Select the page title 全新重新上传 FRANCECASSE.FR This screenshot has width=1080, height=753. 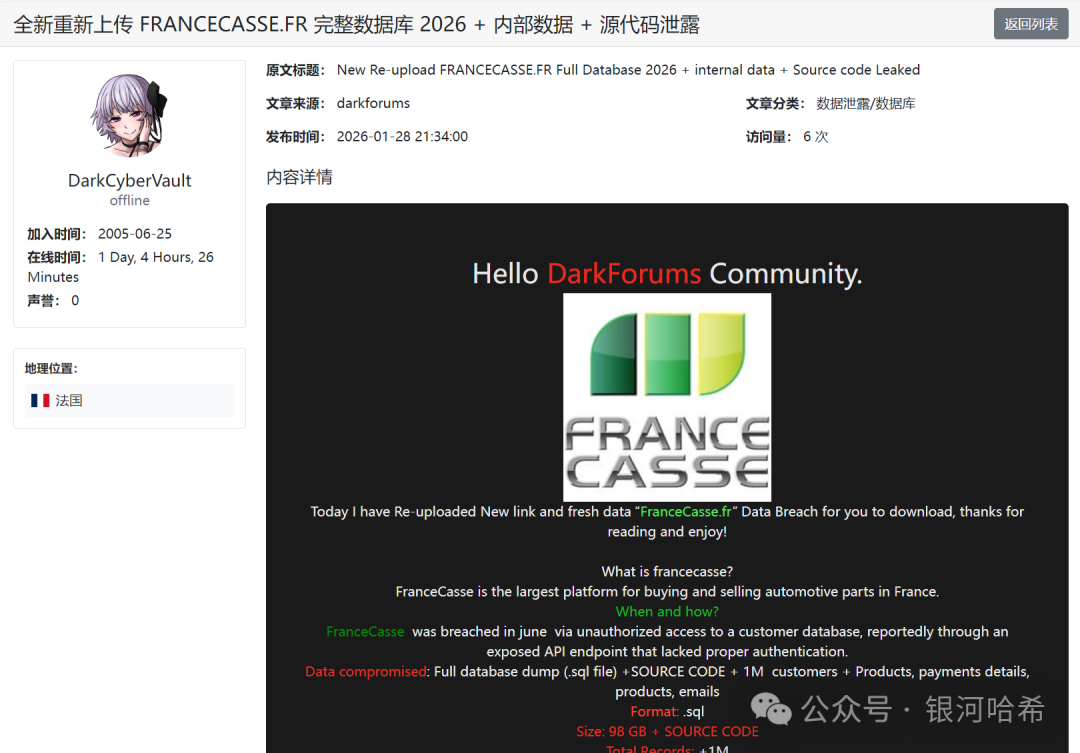356,25
